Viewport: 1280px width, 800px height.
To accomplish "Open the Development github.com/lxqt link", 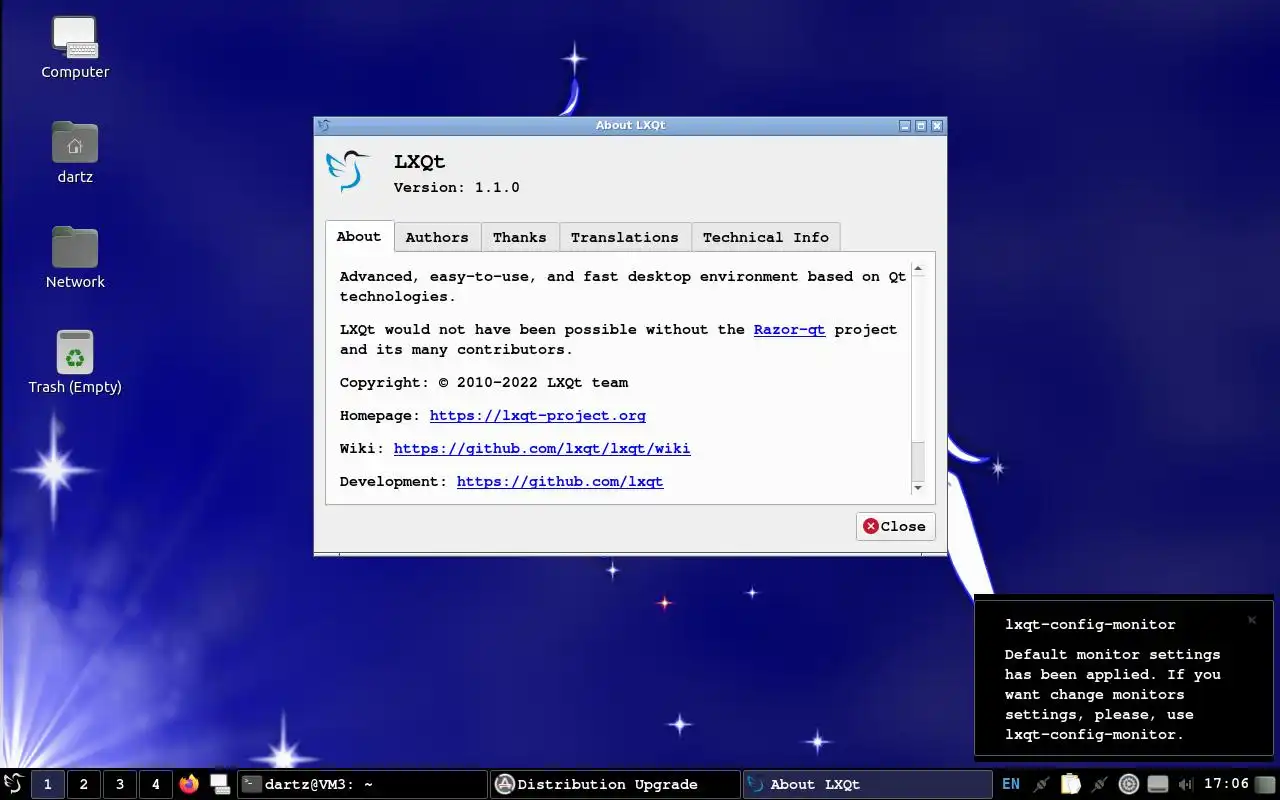I will tap(560, 481).
